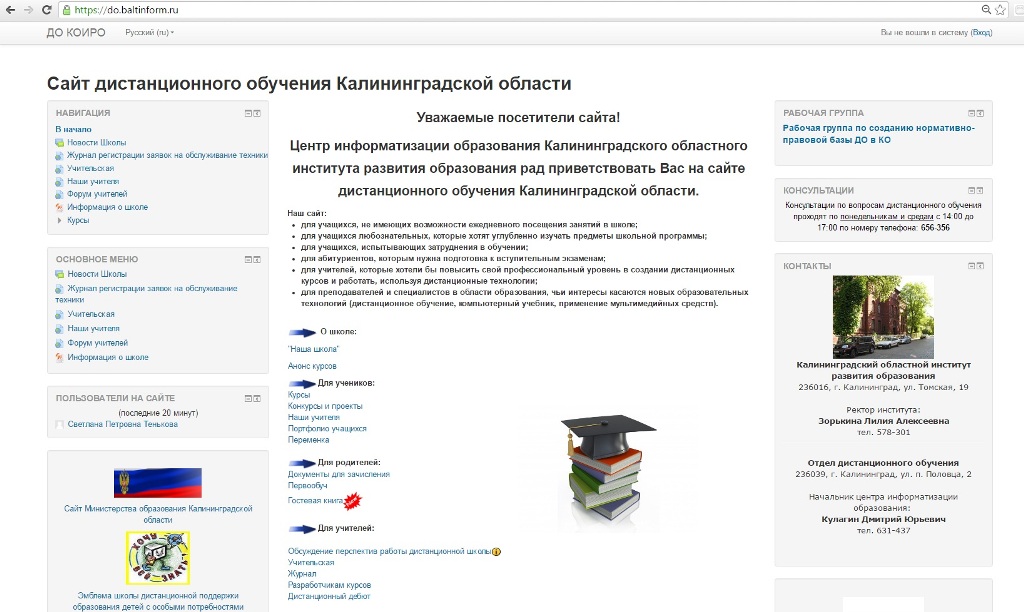Image resolution: width=1024 pixels, height=612 pixels.
Task: Click the Вход login link
Action: (982, 33)
